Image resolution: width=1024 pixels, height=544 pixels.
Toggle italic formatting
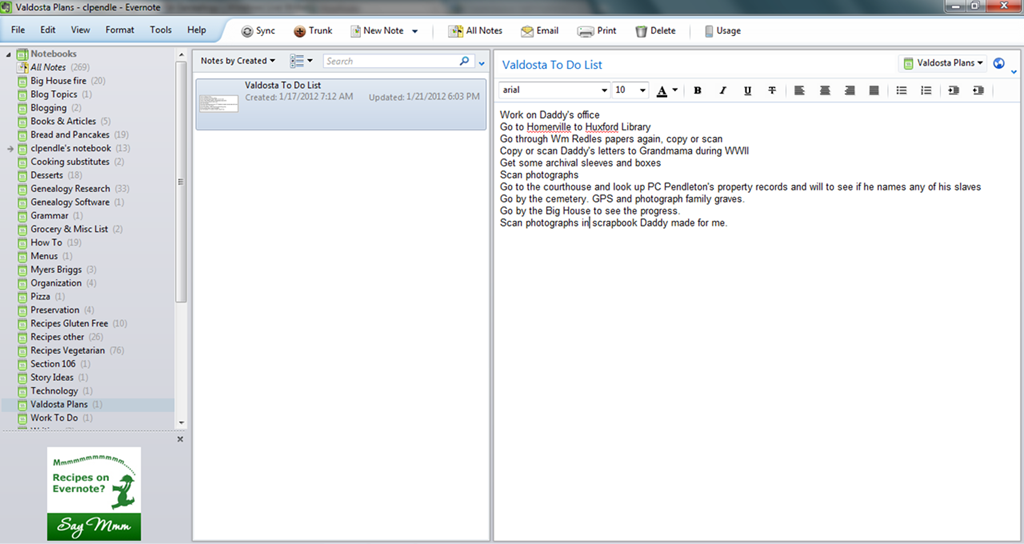click(722, 90)
